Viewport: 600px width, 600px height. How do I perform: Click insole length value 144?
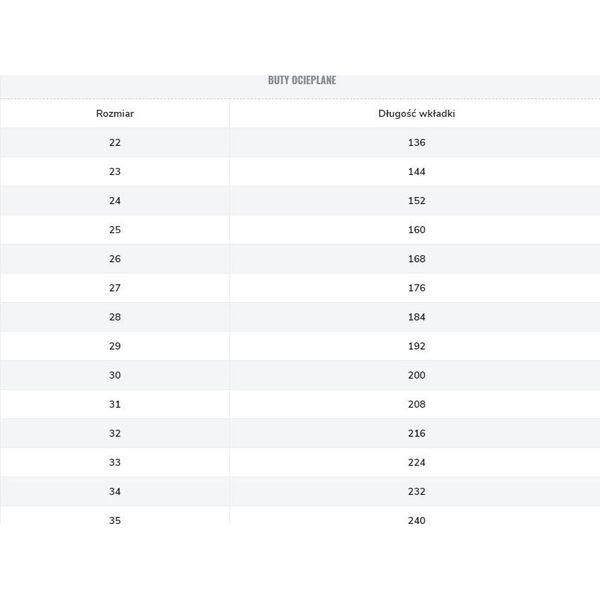[416, 172]
